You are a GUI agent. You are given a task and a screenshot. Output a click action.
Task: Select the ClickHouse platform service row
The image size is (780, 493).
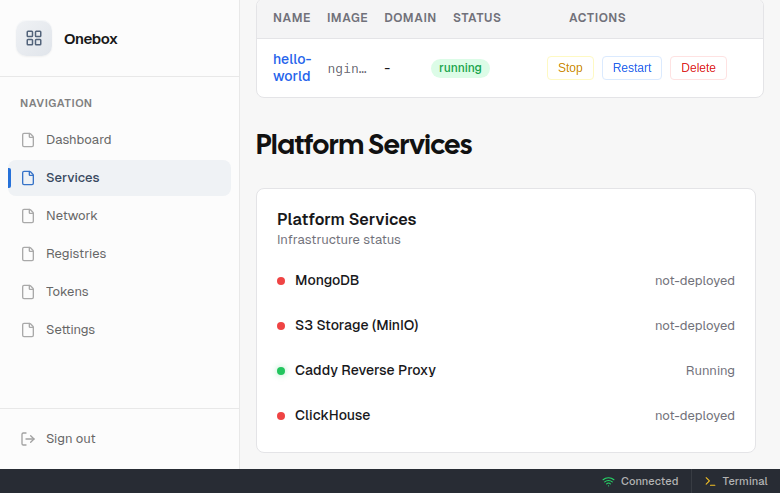(x=332, y=416)
